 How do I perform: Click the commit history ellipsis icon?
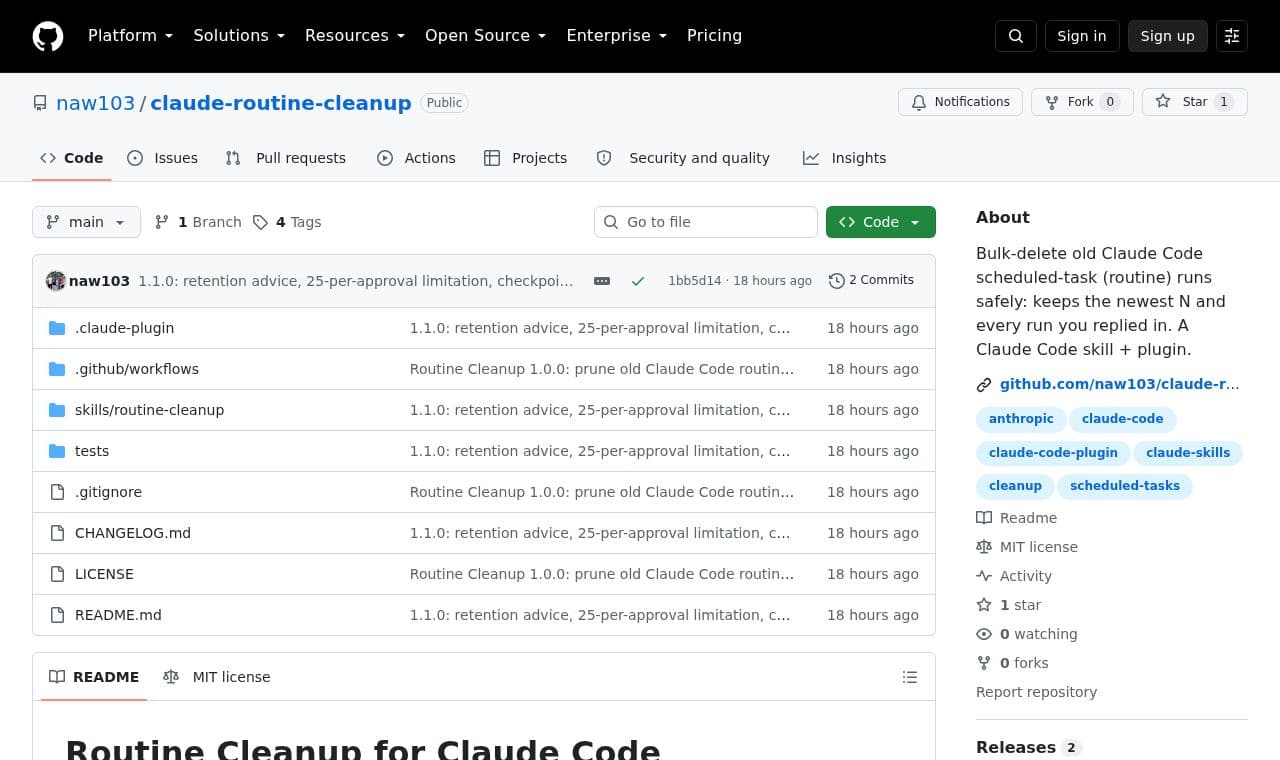click(602, 281)
